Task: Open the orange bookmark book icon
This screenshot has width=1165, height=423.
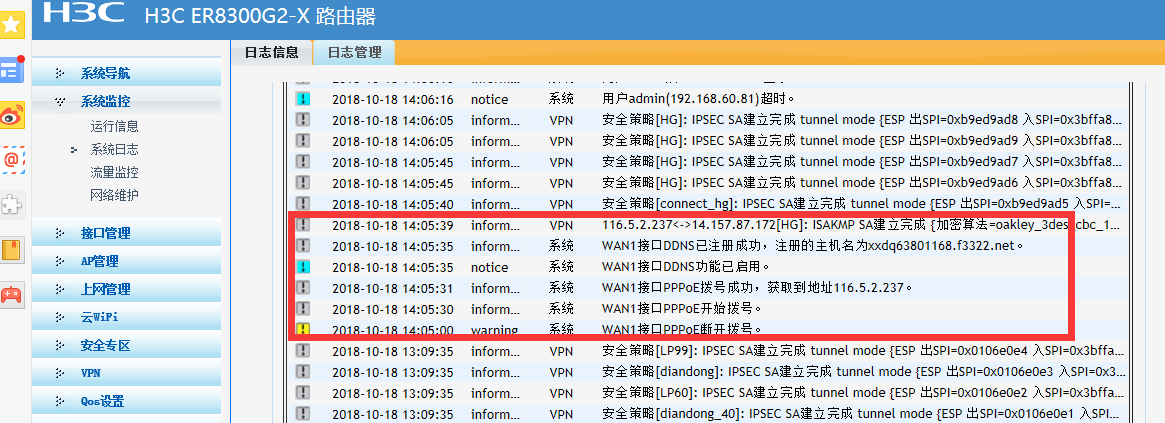Action: (x=11, y=250)
